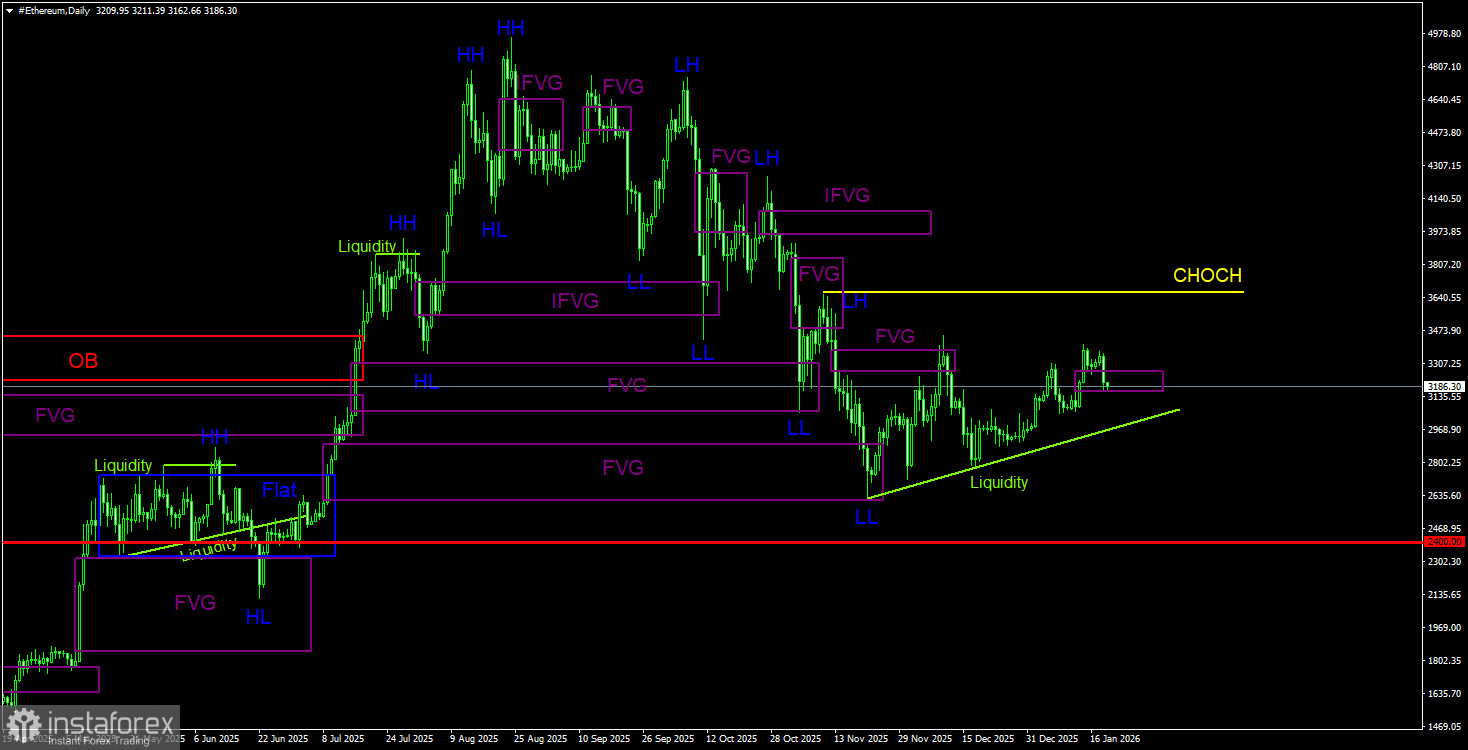Click the 31 Dec 2025 date label
Screen dimensions: 1468x750
pyautogui.click(x=1053, y=739)
